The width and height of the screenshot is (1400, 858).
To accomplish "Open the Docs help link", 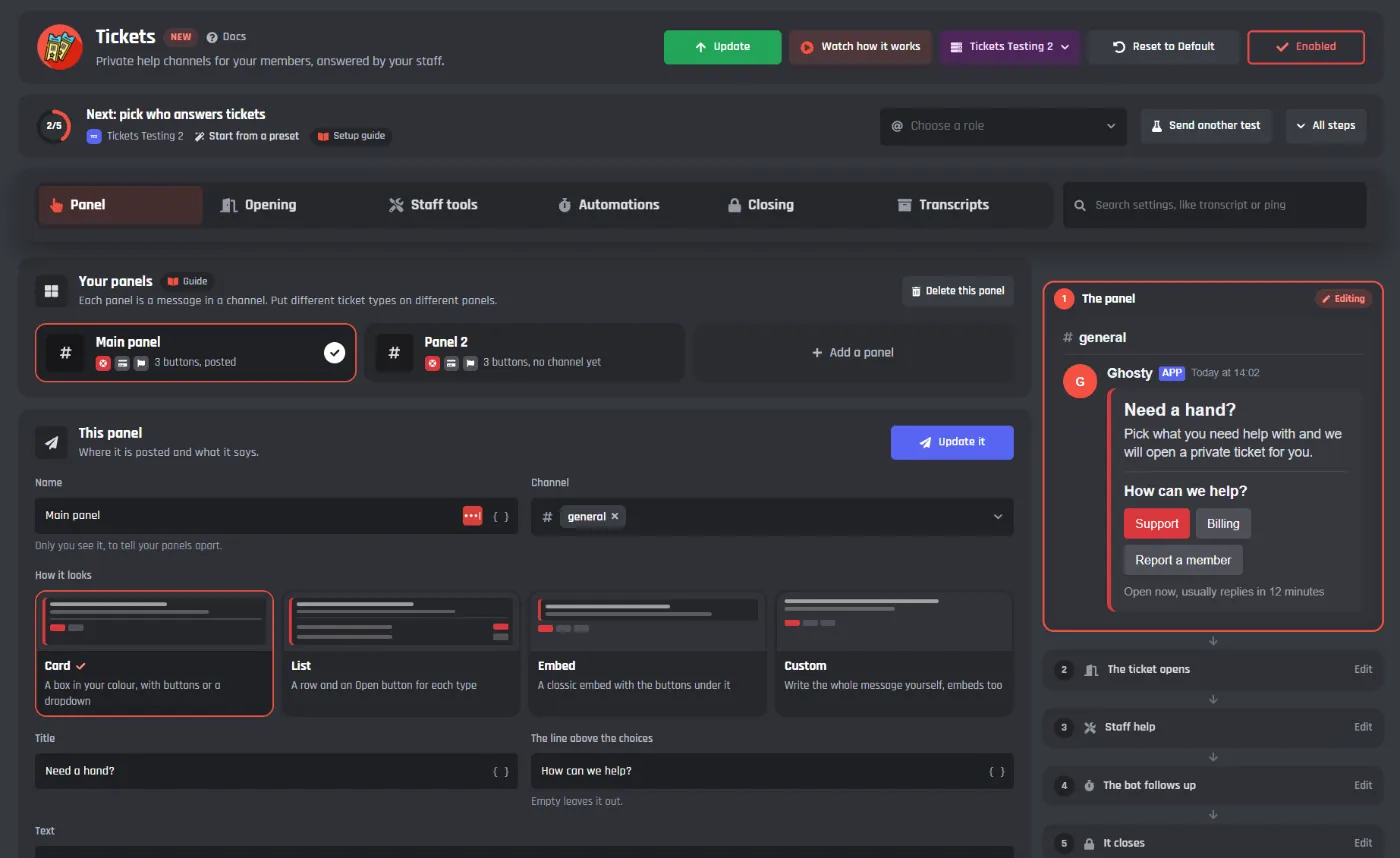I will (226, 37).
